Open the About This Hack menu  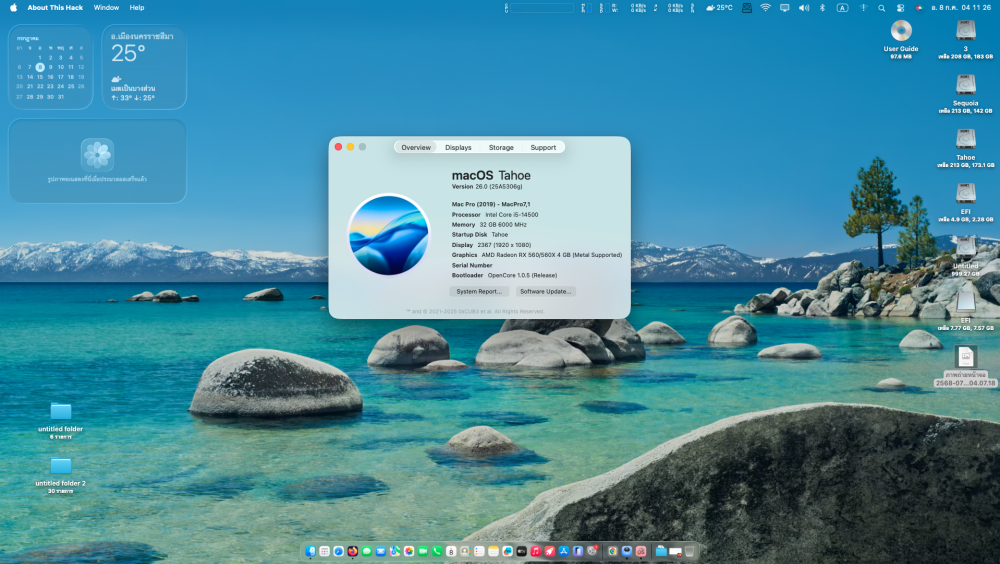pos(55,8)
